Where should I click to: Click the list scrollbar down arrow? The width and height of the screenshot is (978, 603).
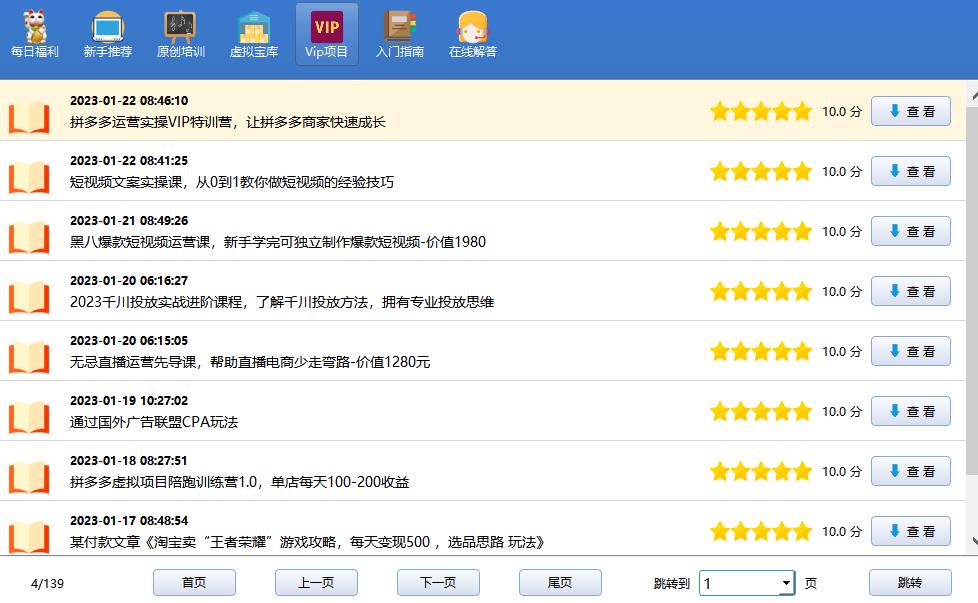(x=973, y=541)
